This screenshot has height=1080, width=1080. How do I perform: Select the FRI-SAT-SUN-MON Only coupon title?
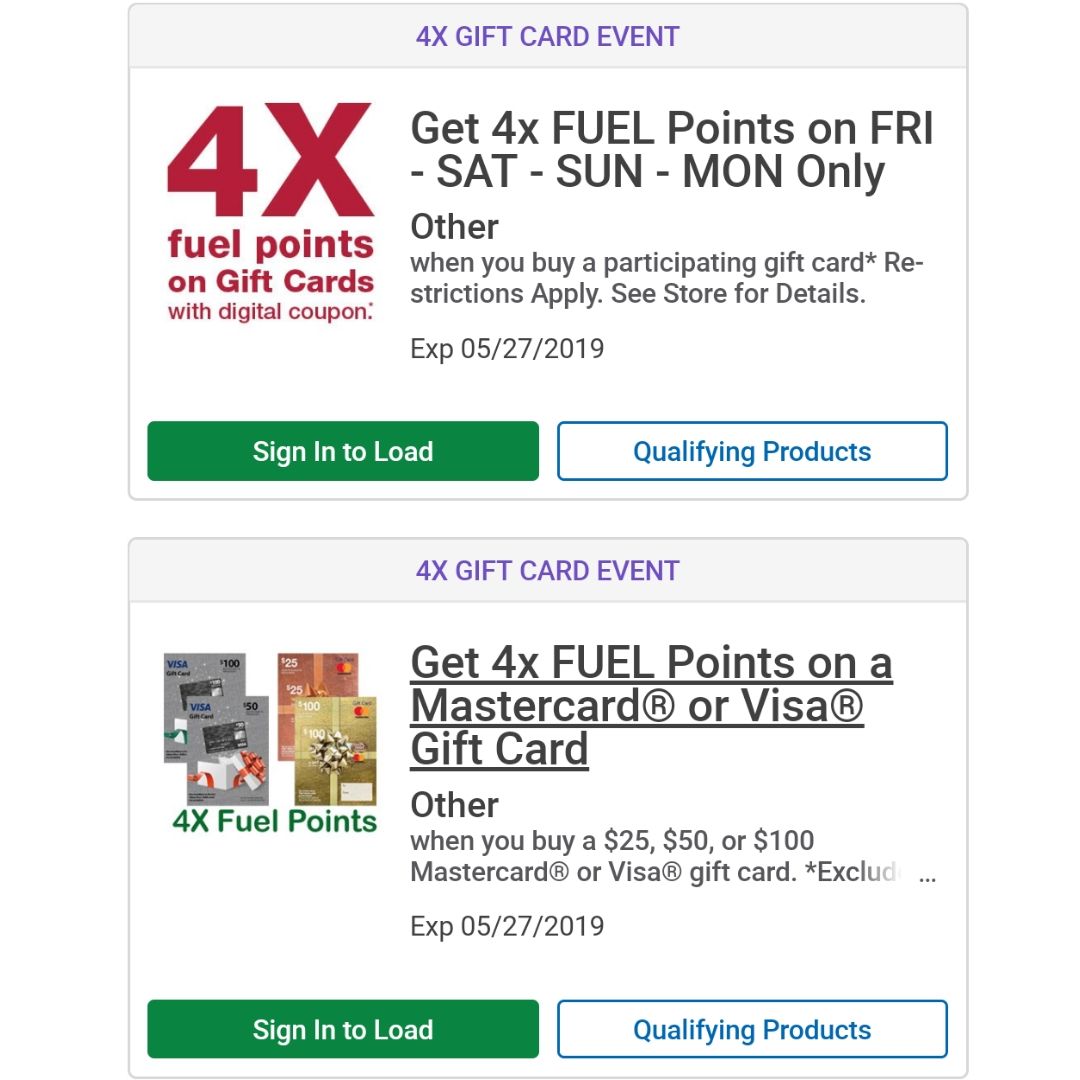[x=672, y=149]
